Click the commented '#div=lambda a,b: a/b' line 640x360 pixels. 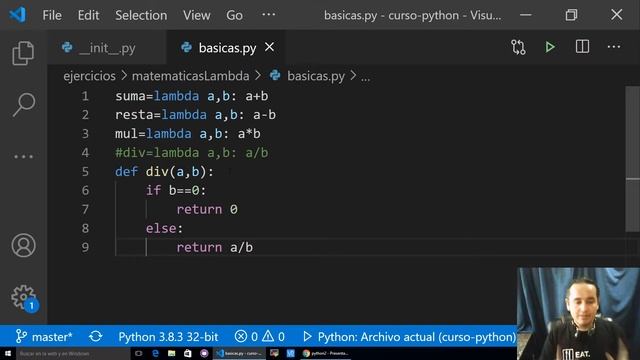coord(191,153)
